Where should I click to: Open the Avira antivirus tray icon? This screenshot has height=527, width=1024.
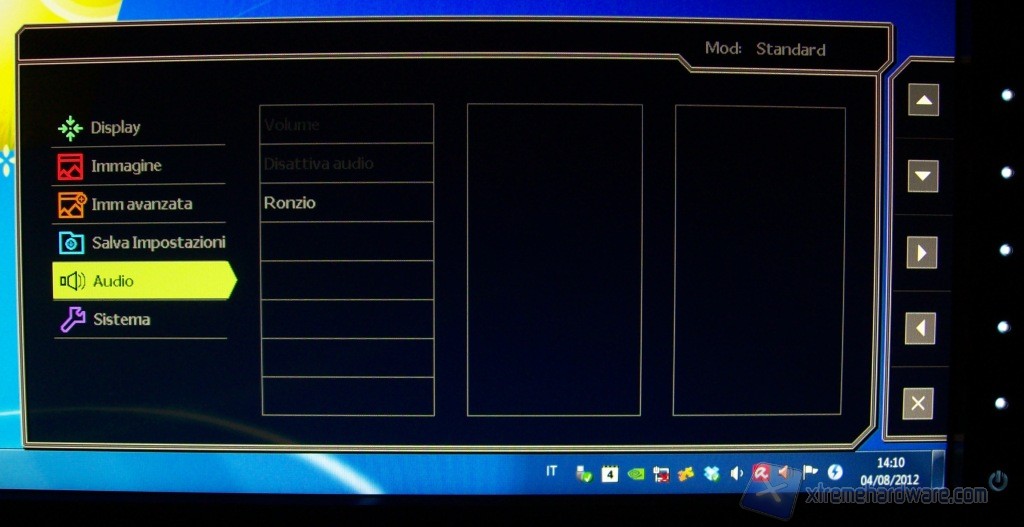[x=761, y=474]
